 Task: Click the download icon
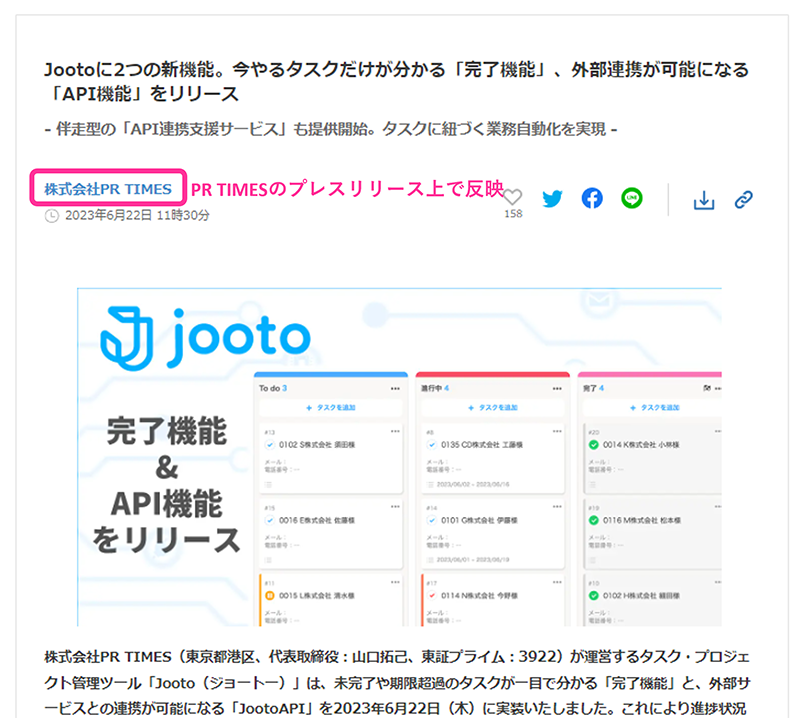(x=704, y=200)
